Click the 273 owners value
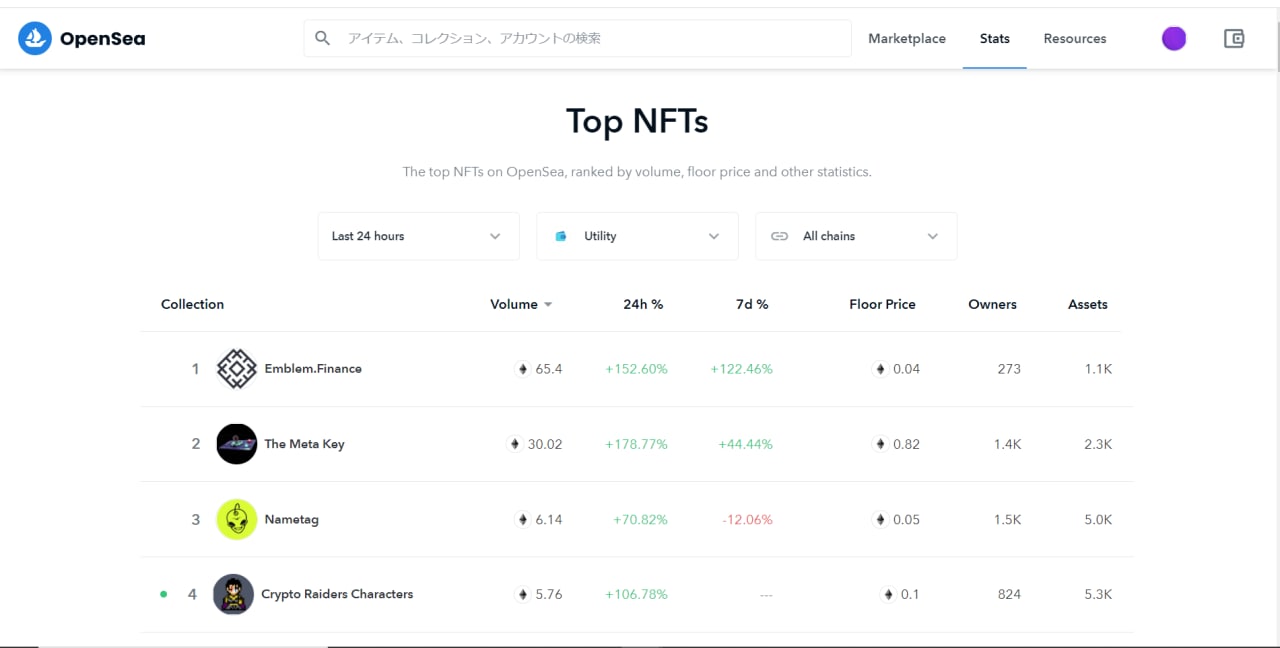The image size is (1280, 648). pyautogui.click(x=1009, y=369)
